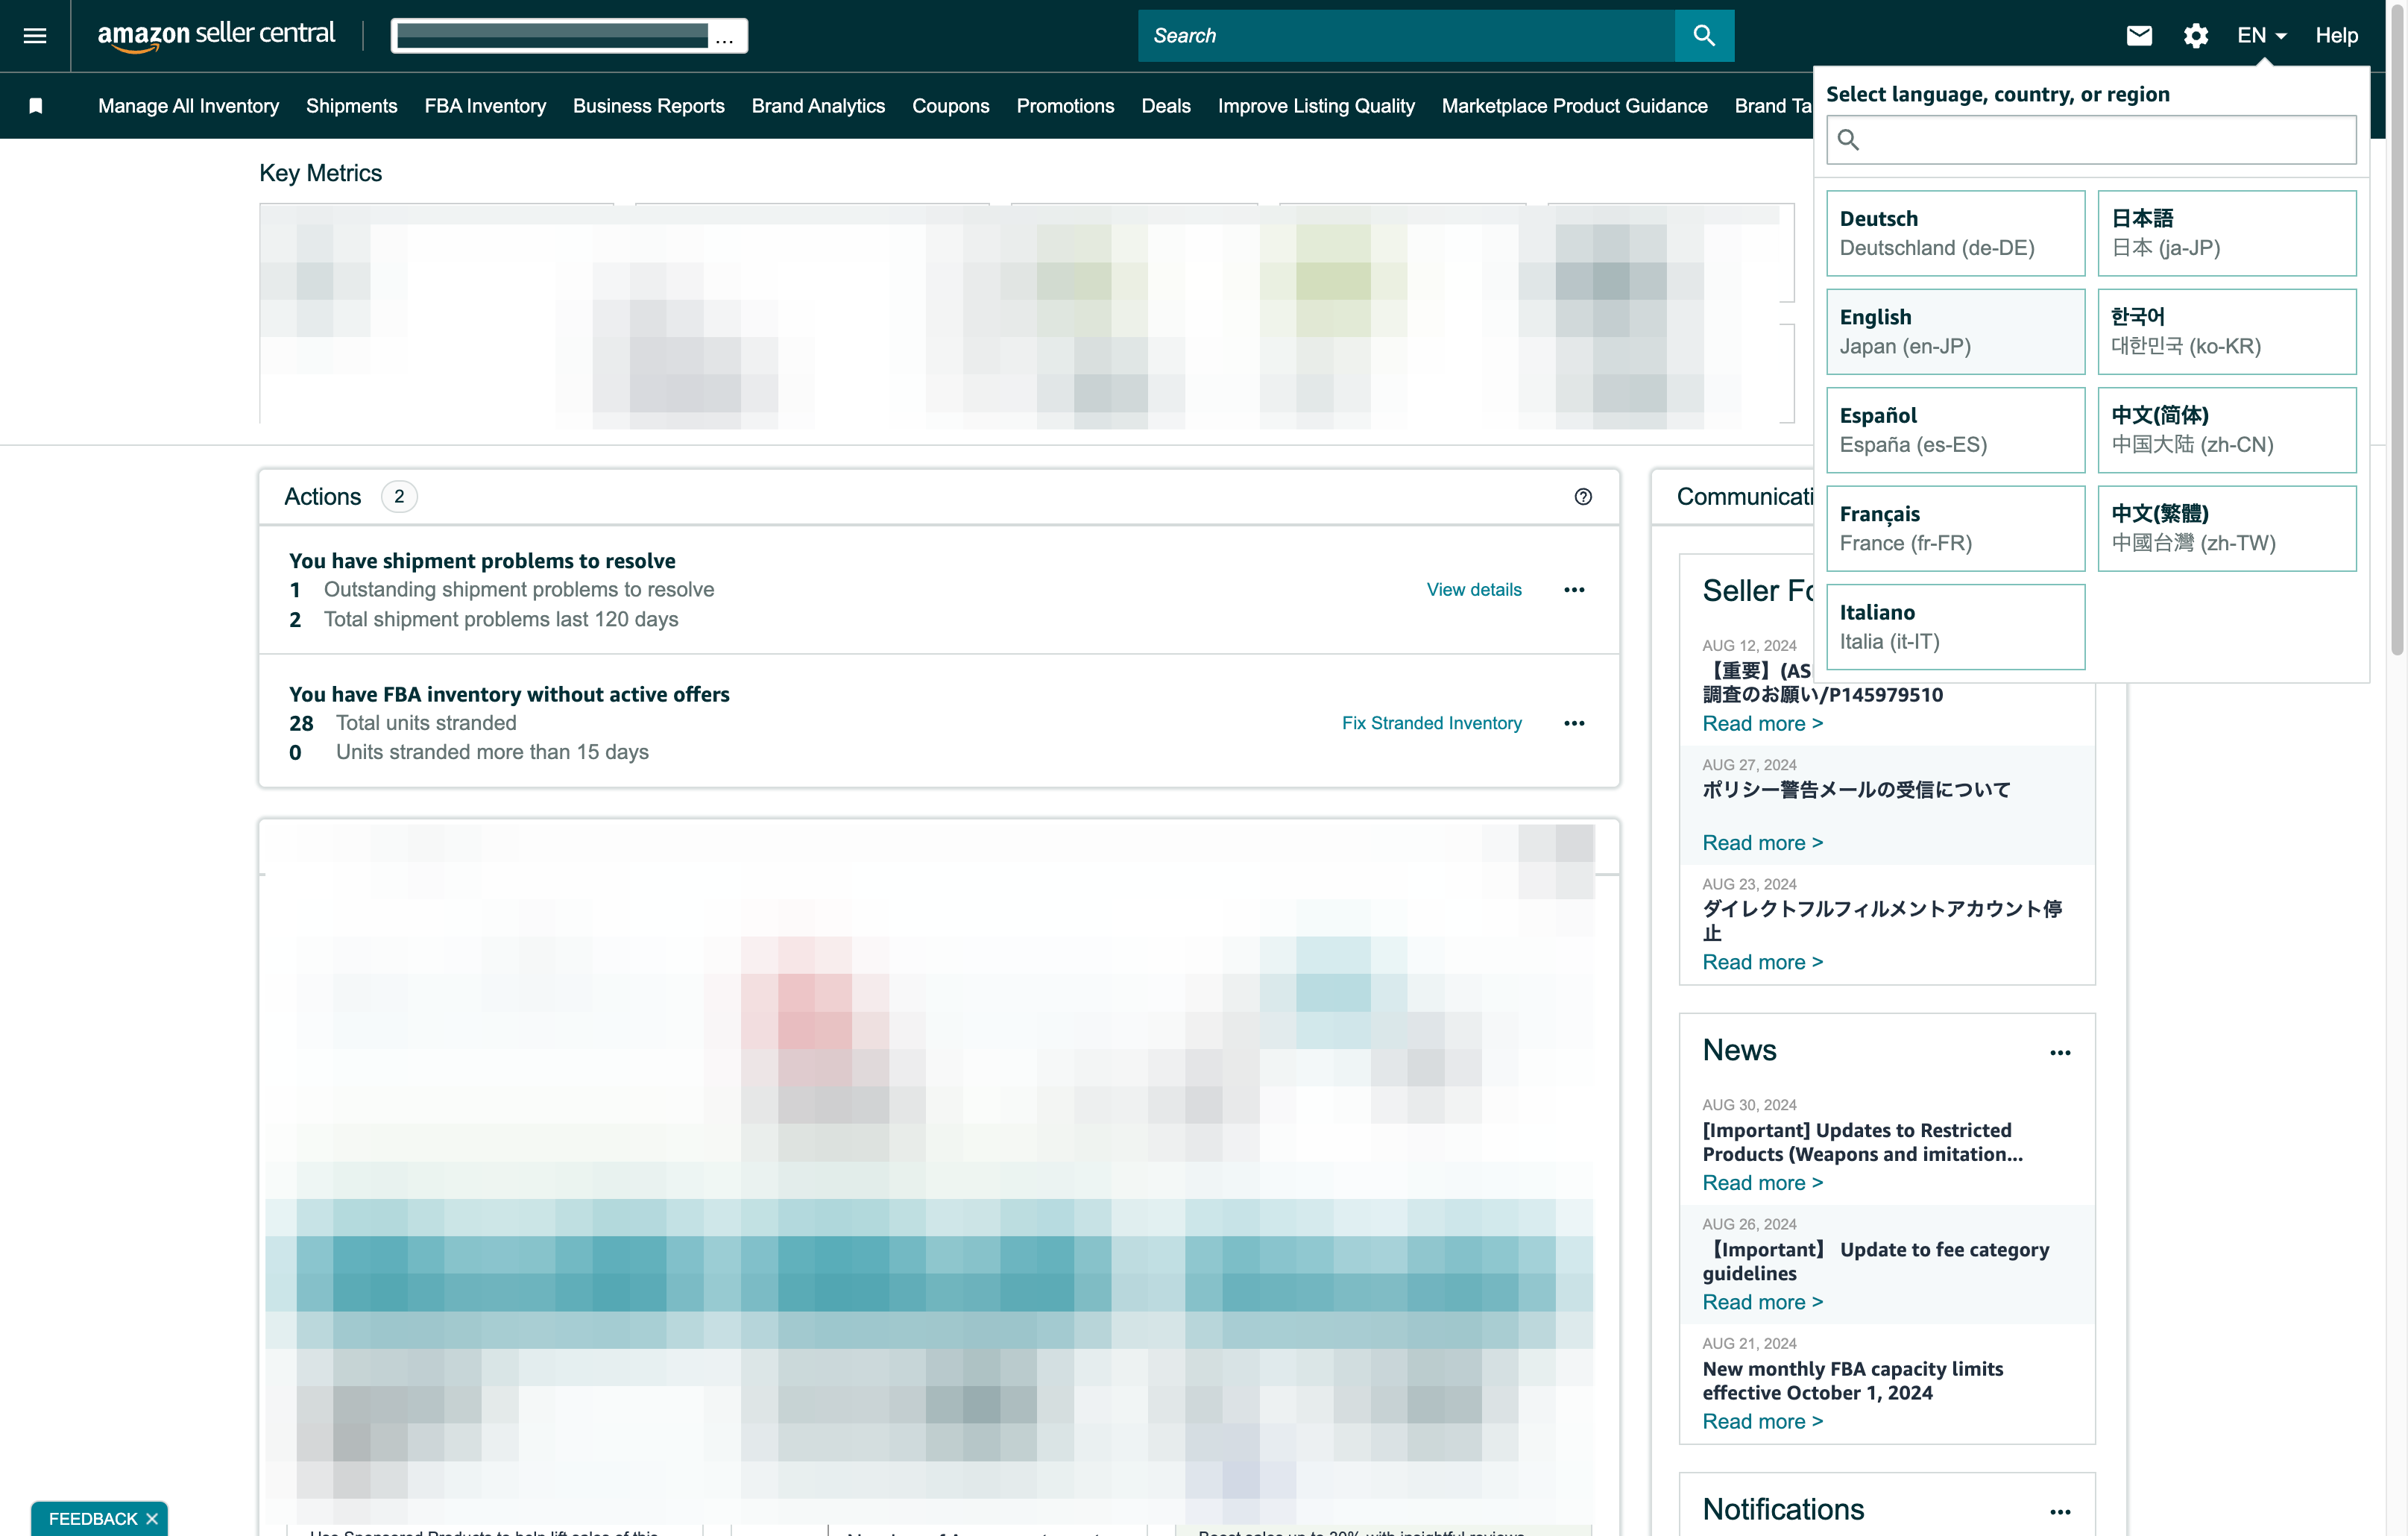Select 한국어 ko-KR language option
The image size is (2408, 1536).
tap(2227, 332)
